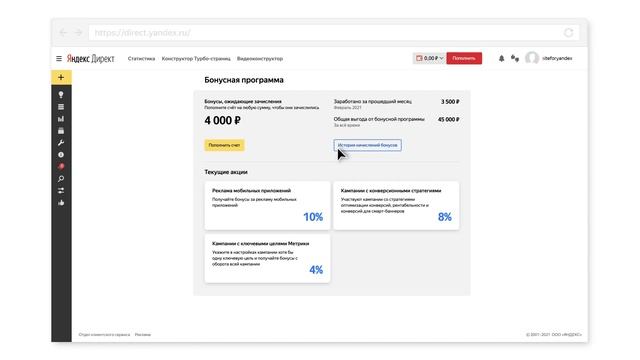
Task: Open the 0,00 ₽ balance dropdown
Action: point(429,58)
